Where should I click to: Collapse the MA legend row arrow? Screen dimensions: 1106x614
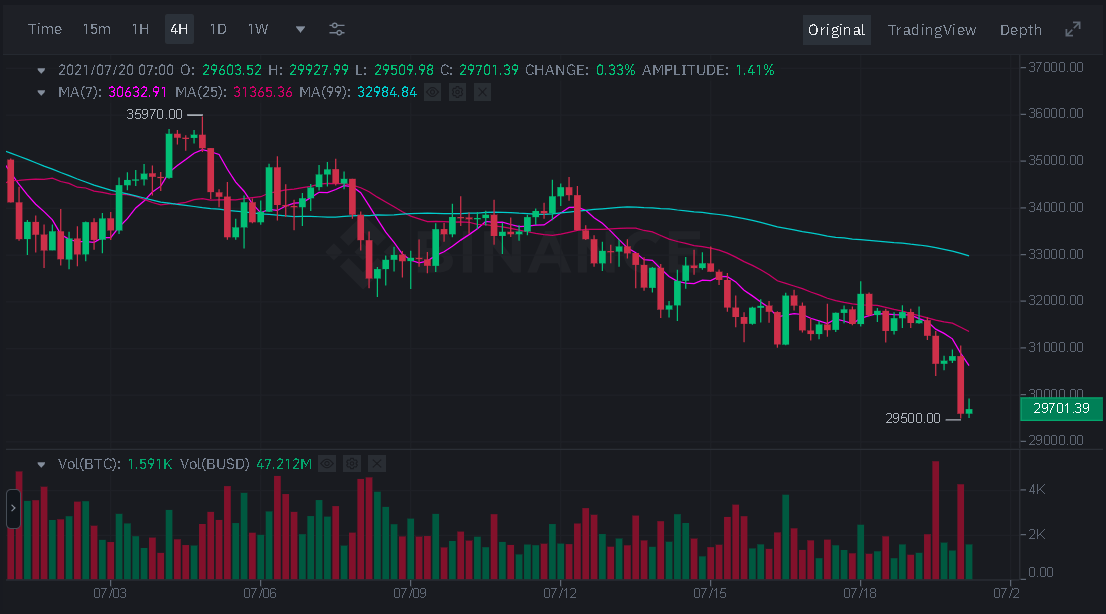pos(41,93)
